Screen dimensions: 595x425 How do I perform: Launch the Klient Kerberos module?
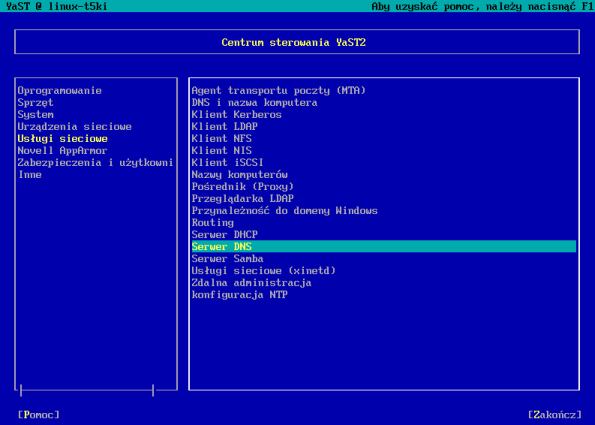(236, 115)
